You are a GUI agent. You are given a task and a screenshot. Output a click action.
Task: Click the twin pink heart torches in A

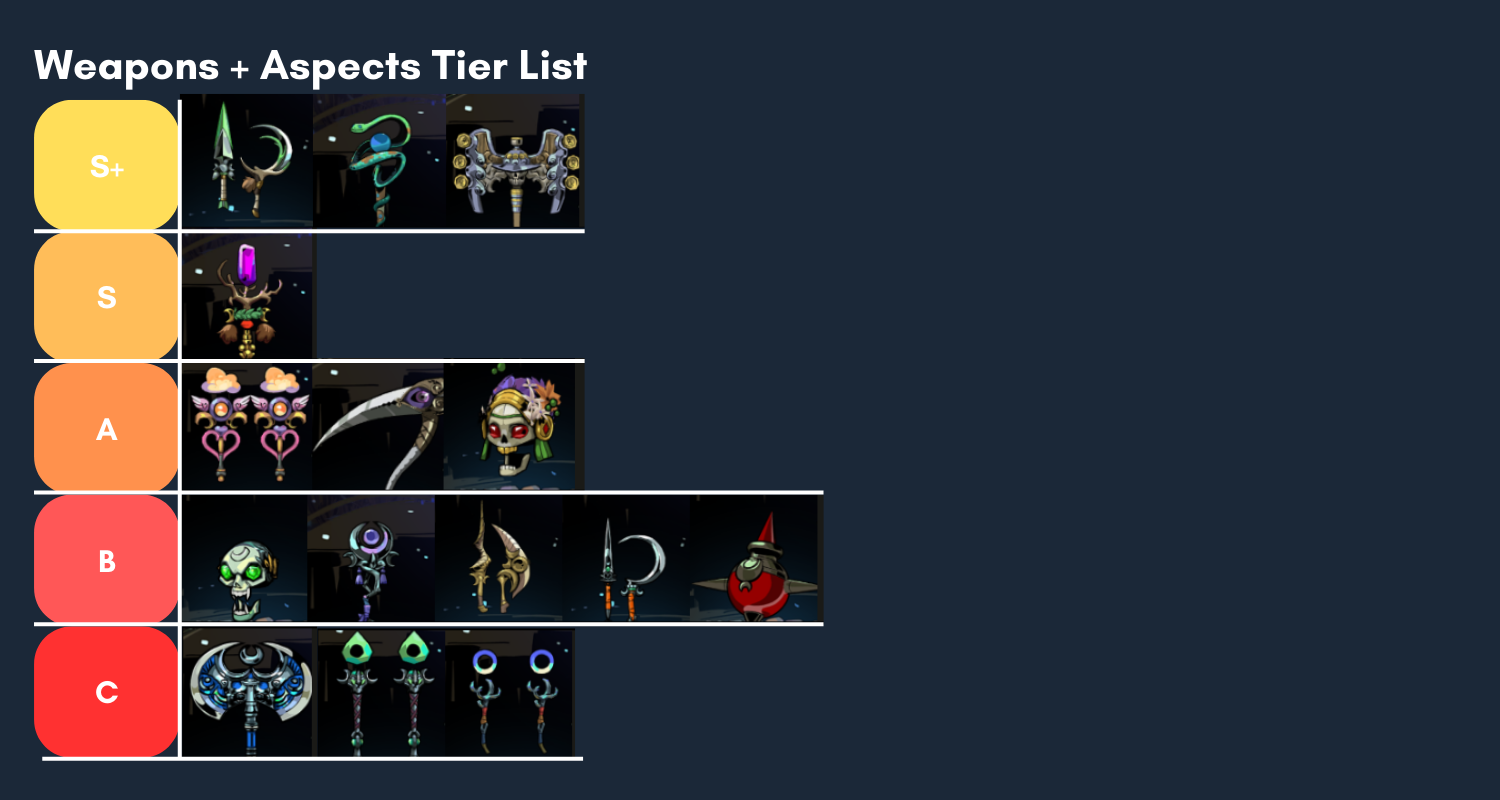click(247, 426)
